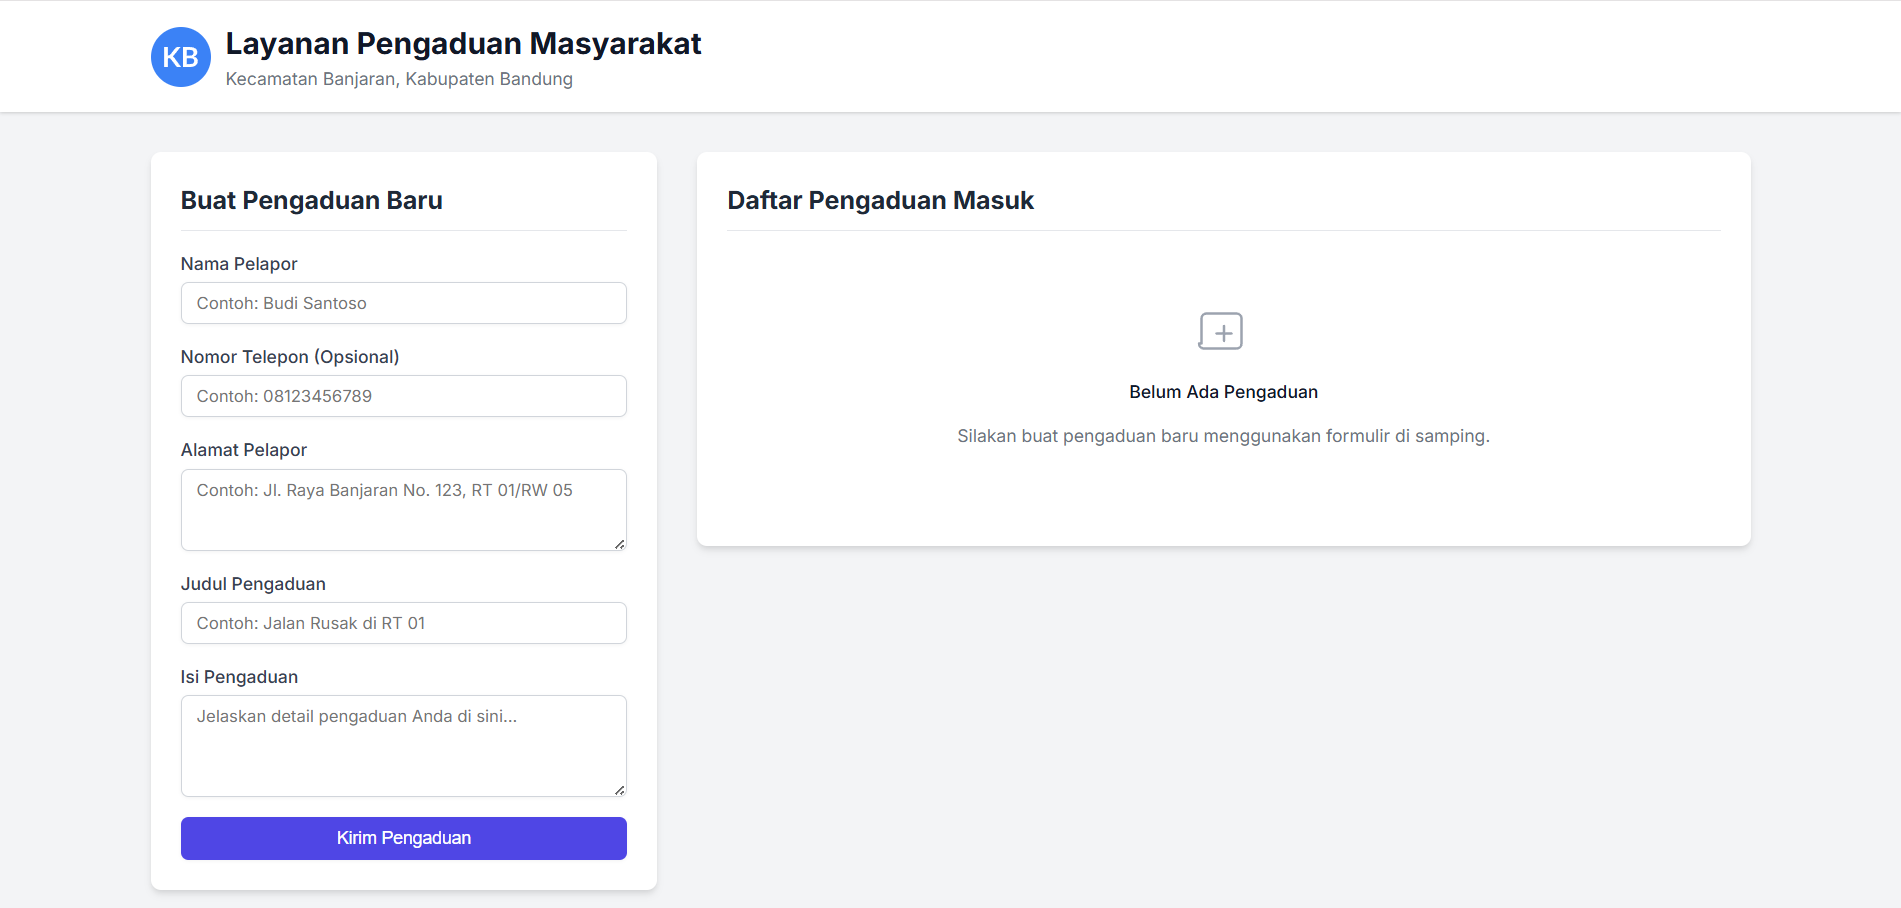The image size is (1901, 908).
Task: Click the Layanan Pengaduan Masyarakat title
Action: pyautogui.click(x=463, y=44)
